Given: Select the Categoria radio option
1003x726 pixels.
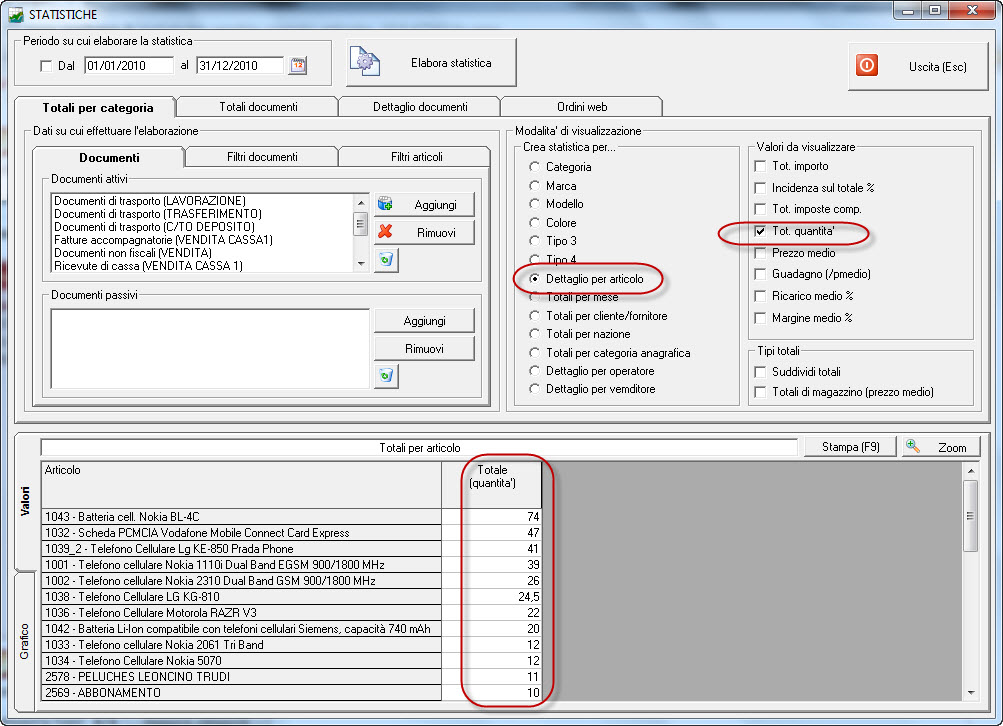Looking at the screenshot, I should [534, 167].
